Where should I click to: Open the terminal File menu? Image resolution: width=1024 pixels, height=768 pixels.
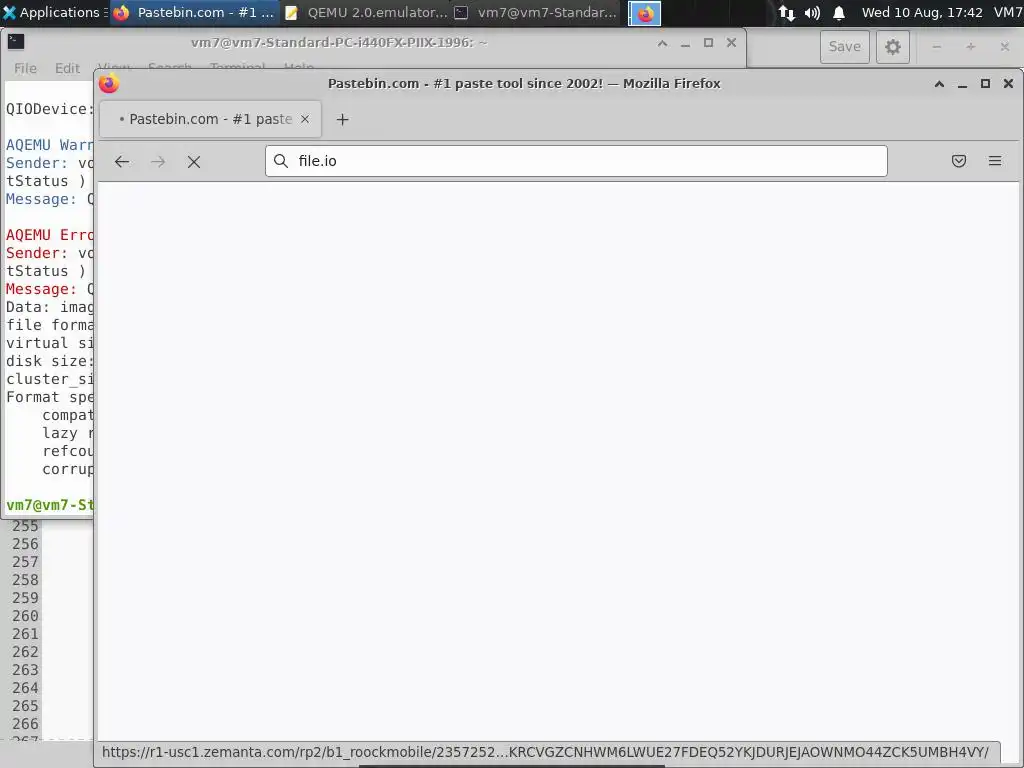[x=25, y=68]
